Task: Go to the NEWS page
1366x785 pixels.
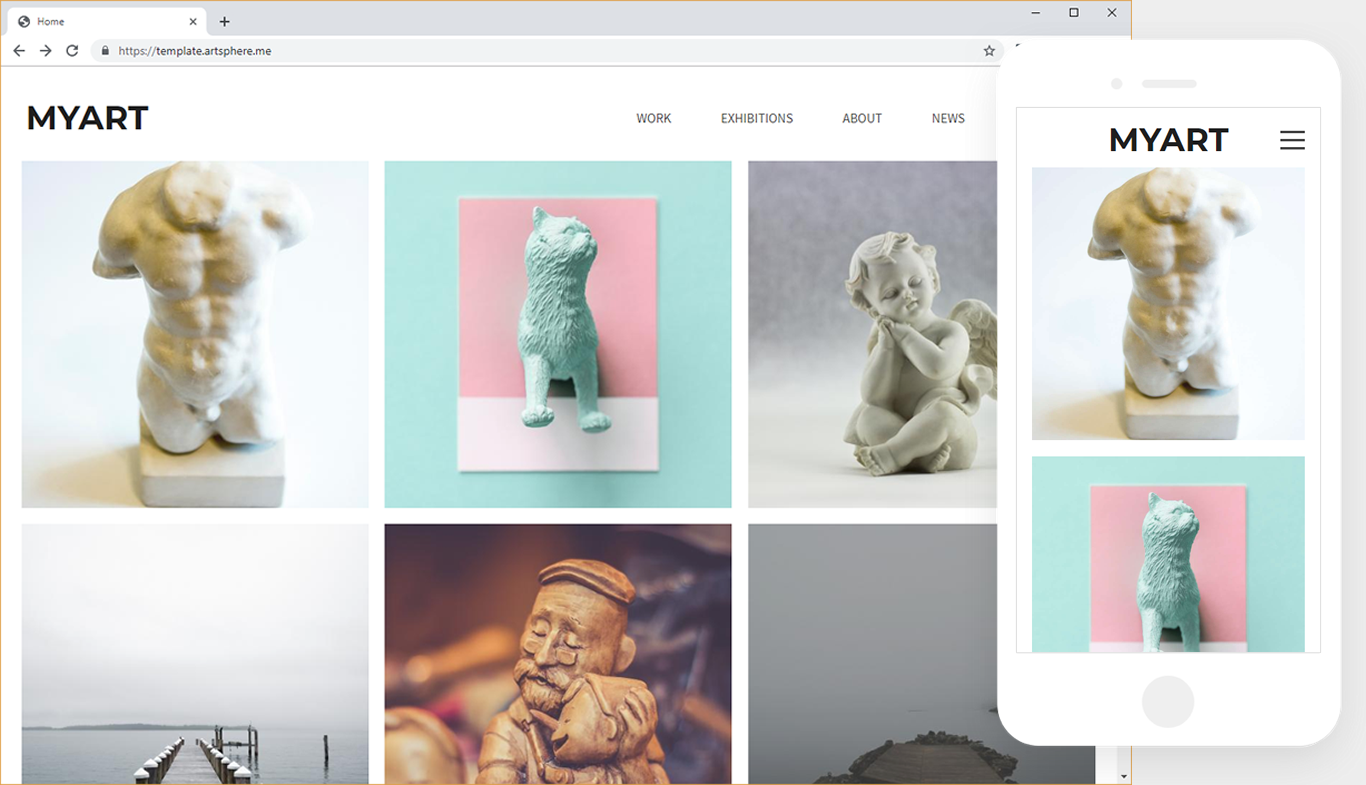Action: (x=947, y=118)
